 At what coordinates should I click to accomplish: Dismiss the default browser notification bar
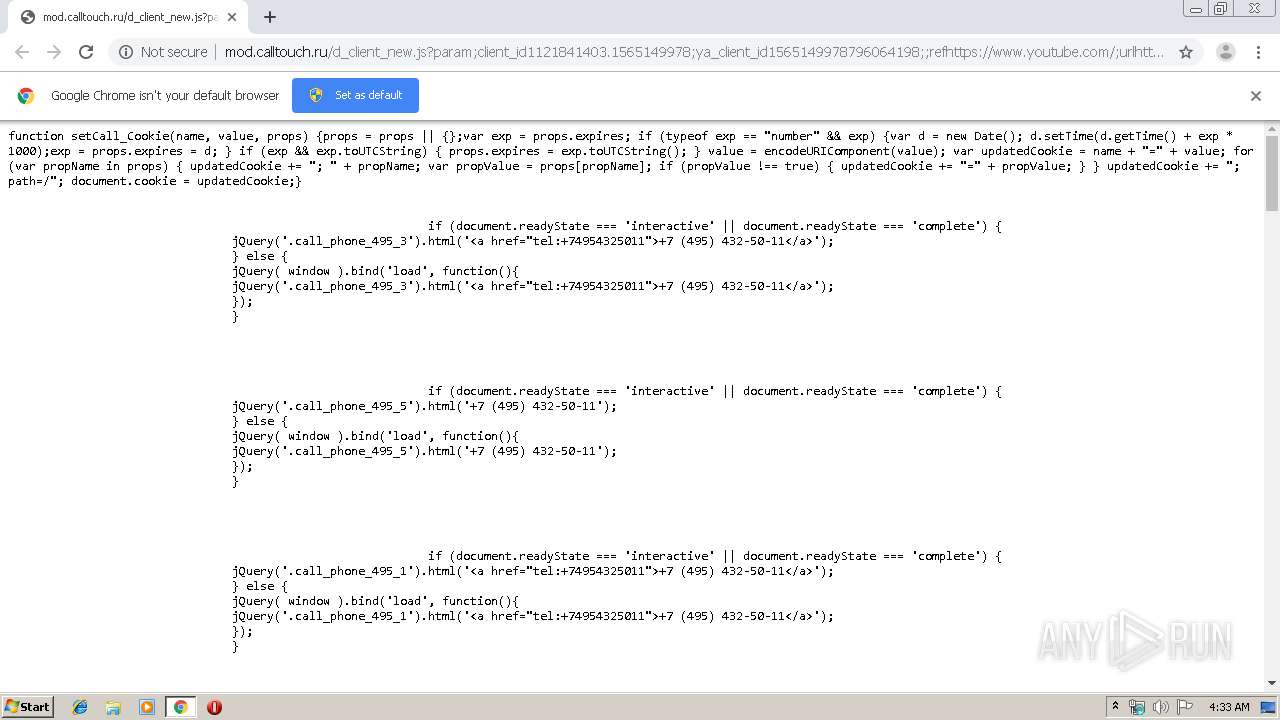click(x=1256, y=96)
